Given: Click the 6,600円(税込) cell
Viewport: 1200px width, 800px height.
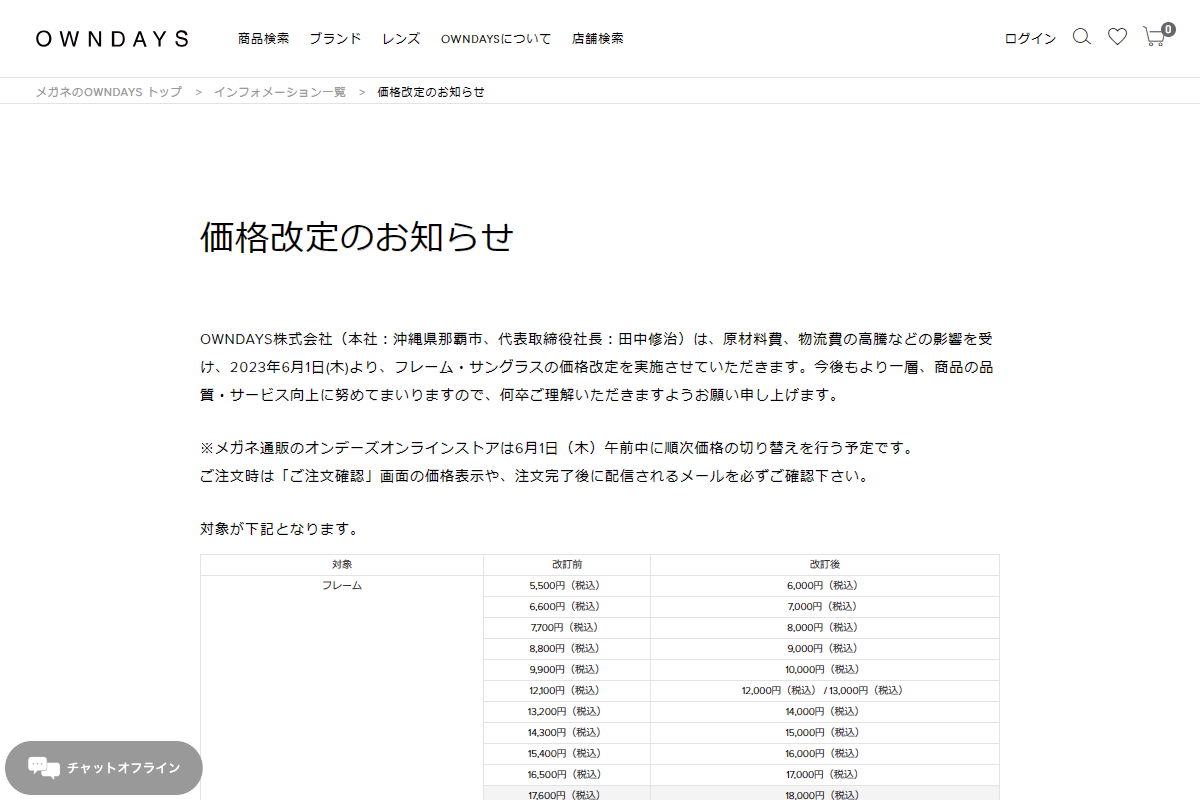Looking at the screenshot, I should coord(567,606).
